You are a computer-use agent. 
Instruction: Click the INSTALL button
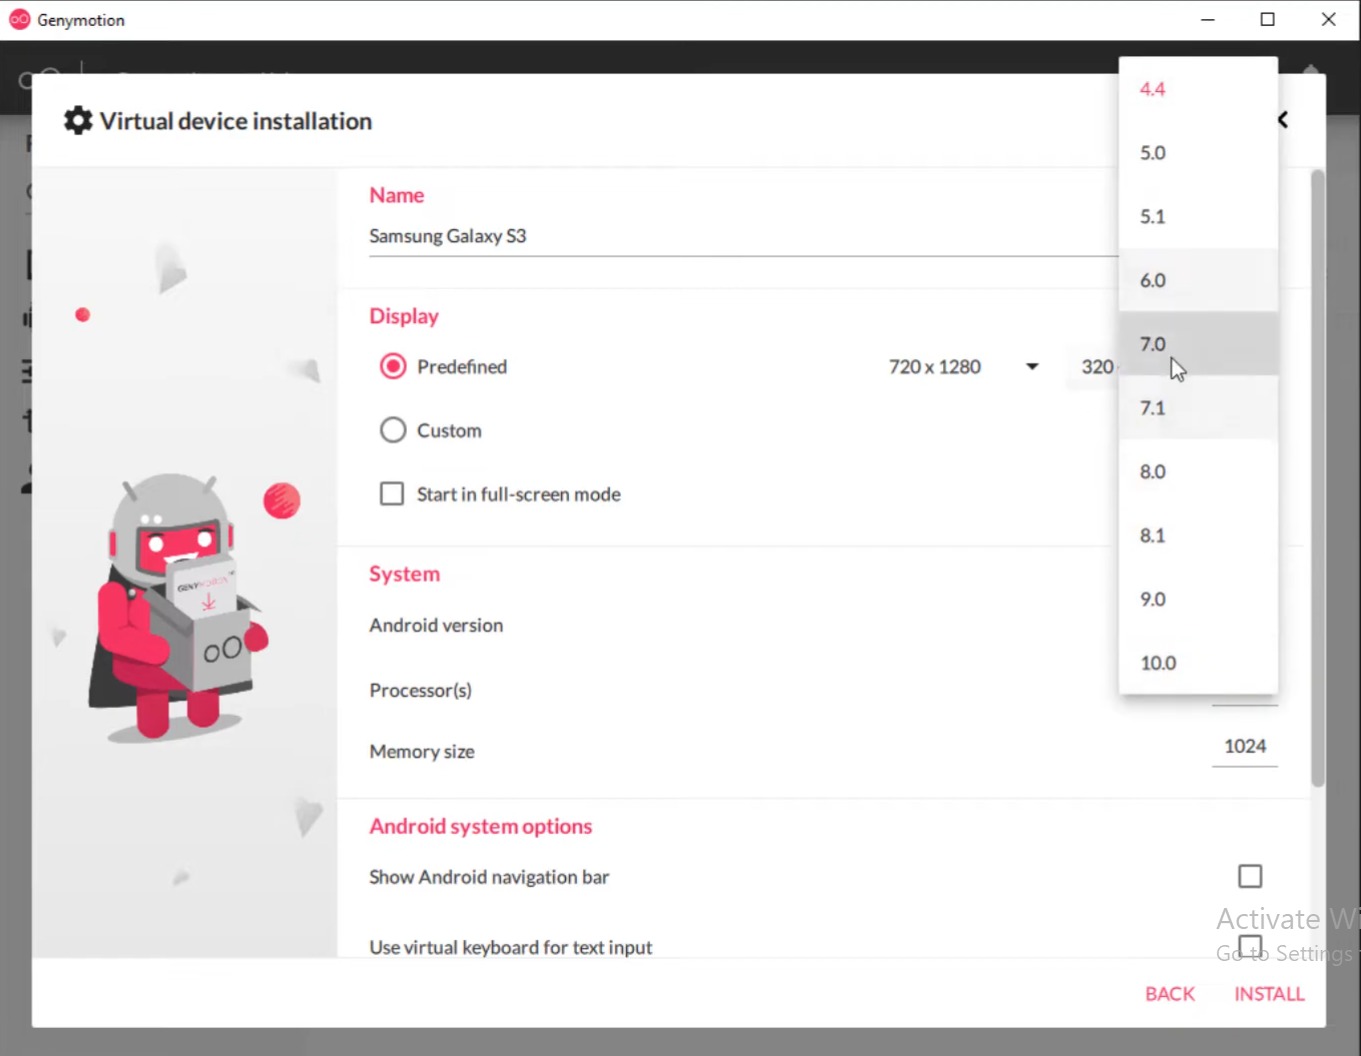coord(1269,994)
